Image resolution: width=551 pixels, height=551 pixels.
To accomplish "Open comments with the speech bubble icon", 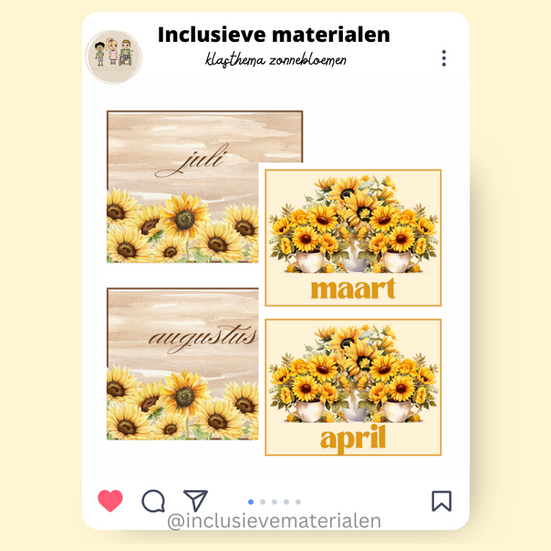I will pos(153,501).
